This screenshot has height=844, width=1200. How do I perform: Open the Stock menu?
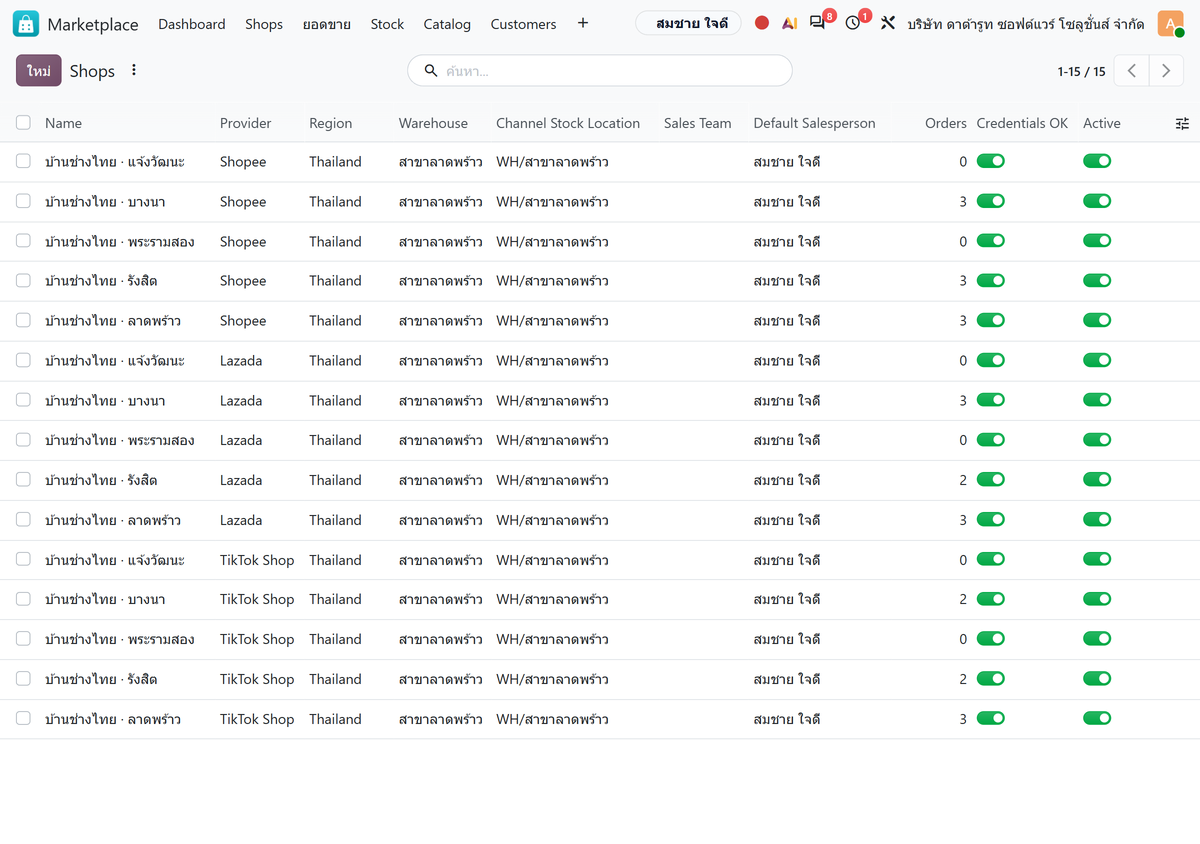click(x=387, y=24)
